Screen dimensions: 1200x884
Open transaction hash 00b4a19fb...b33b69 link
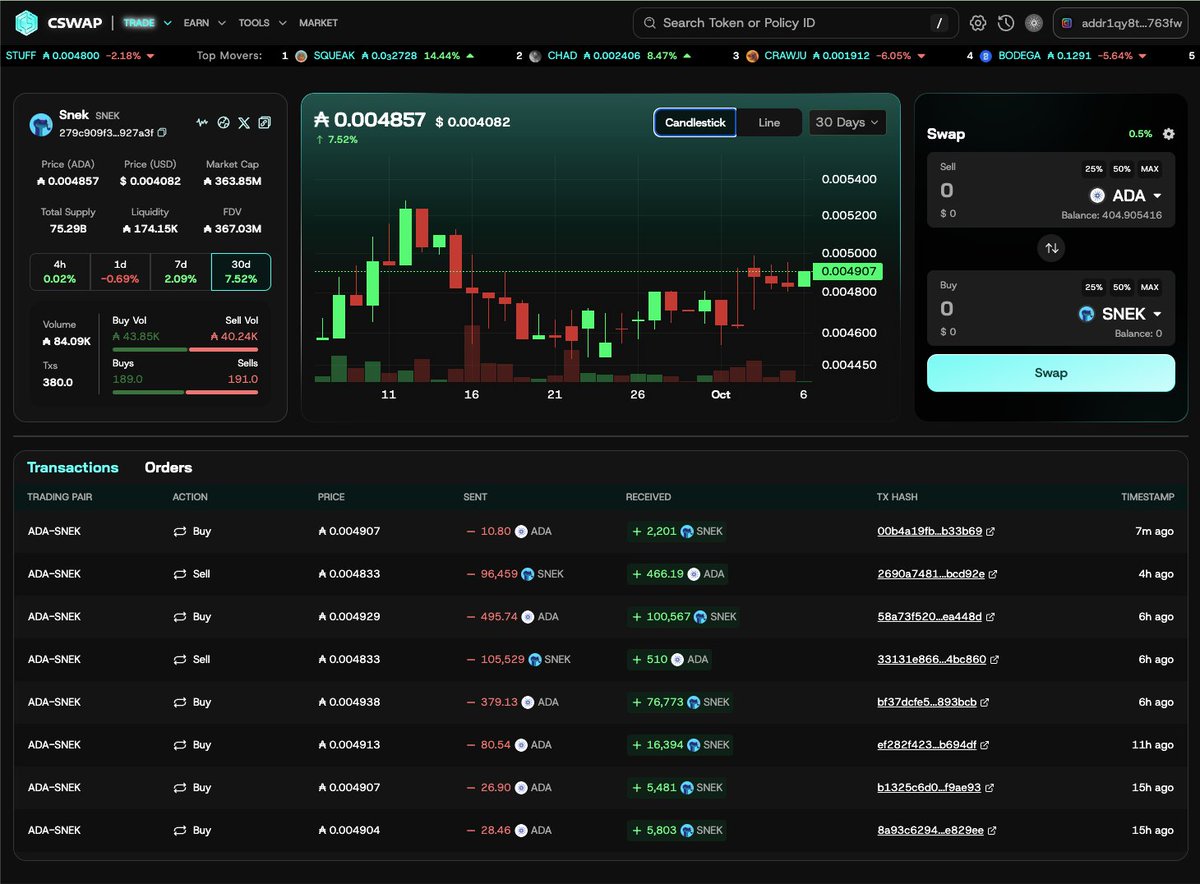click(x=929, y=532)
